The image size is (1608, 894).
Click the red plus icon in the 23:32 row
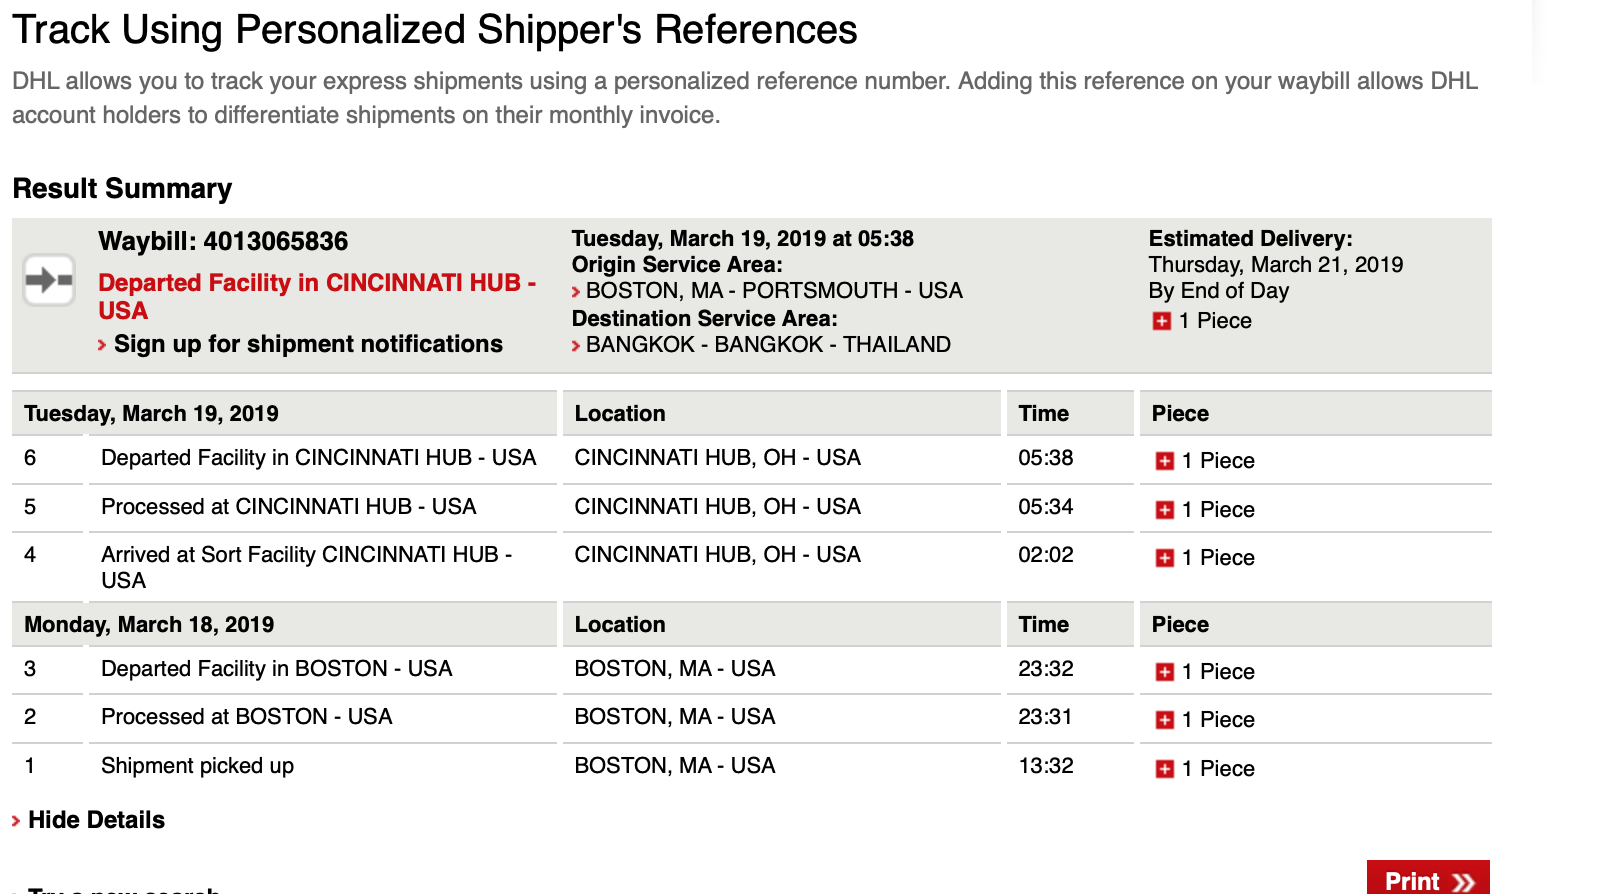click(1164, 672)
